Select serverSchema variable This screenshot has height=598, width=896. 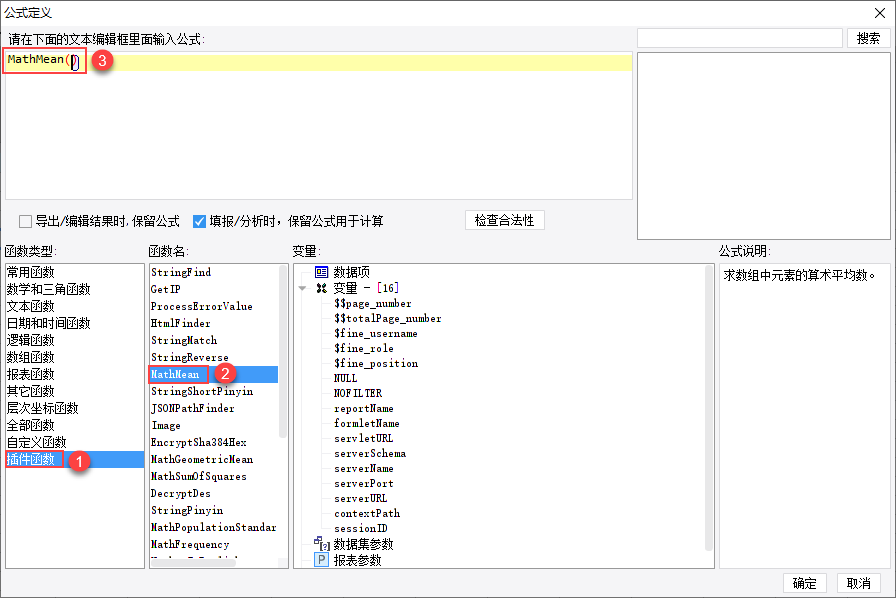tap(370, 453)
